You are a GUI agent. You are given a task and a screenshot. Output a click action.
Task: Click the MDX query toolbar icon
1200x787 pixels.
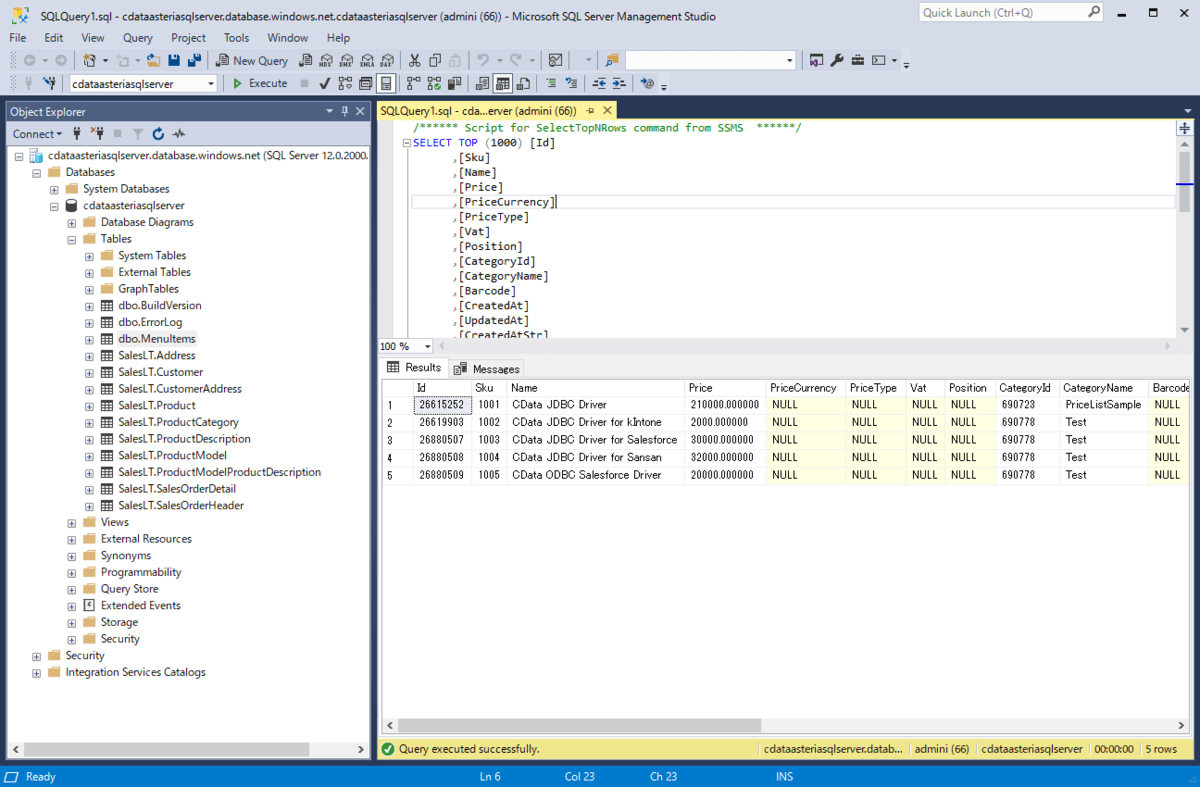click(326, 61)
